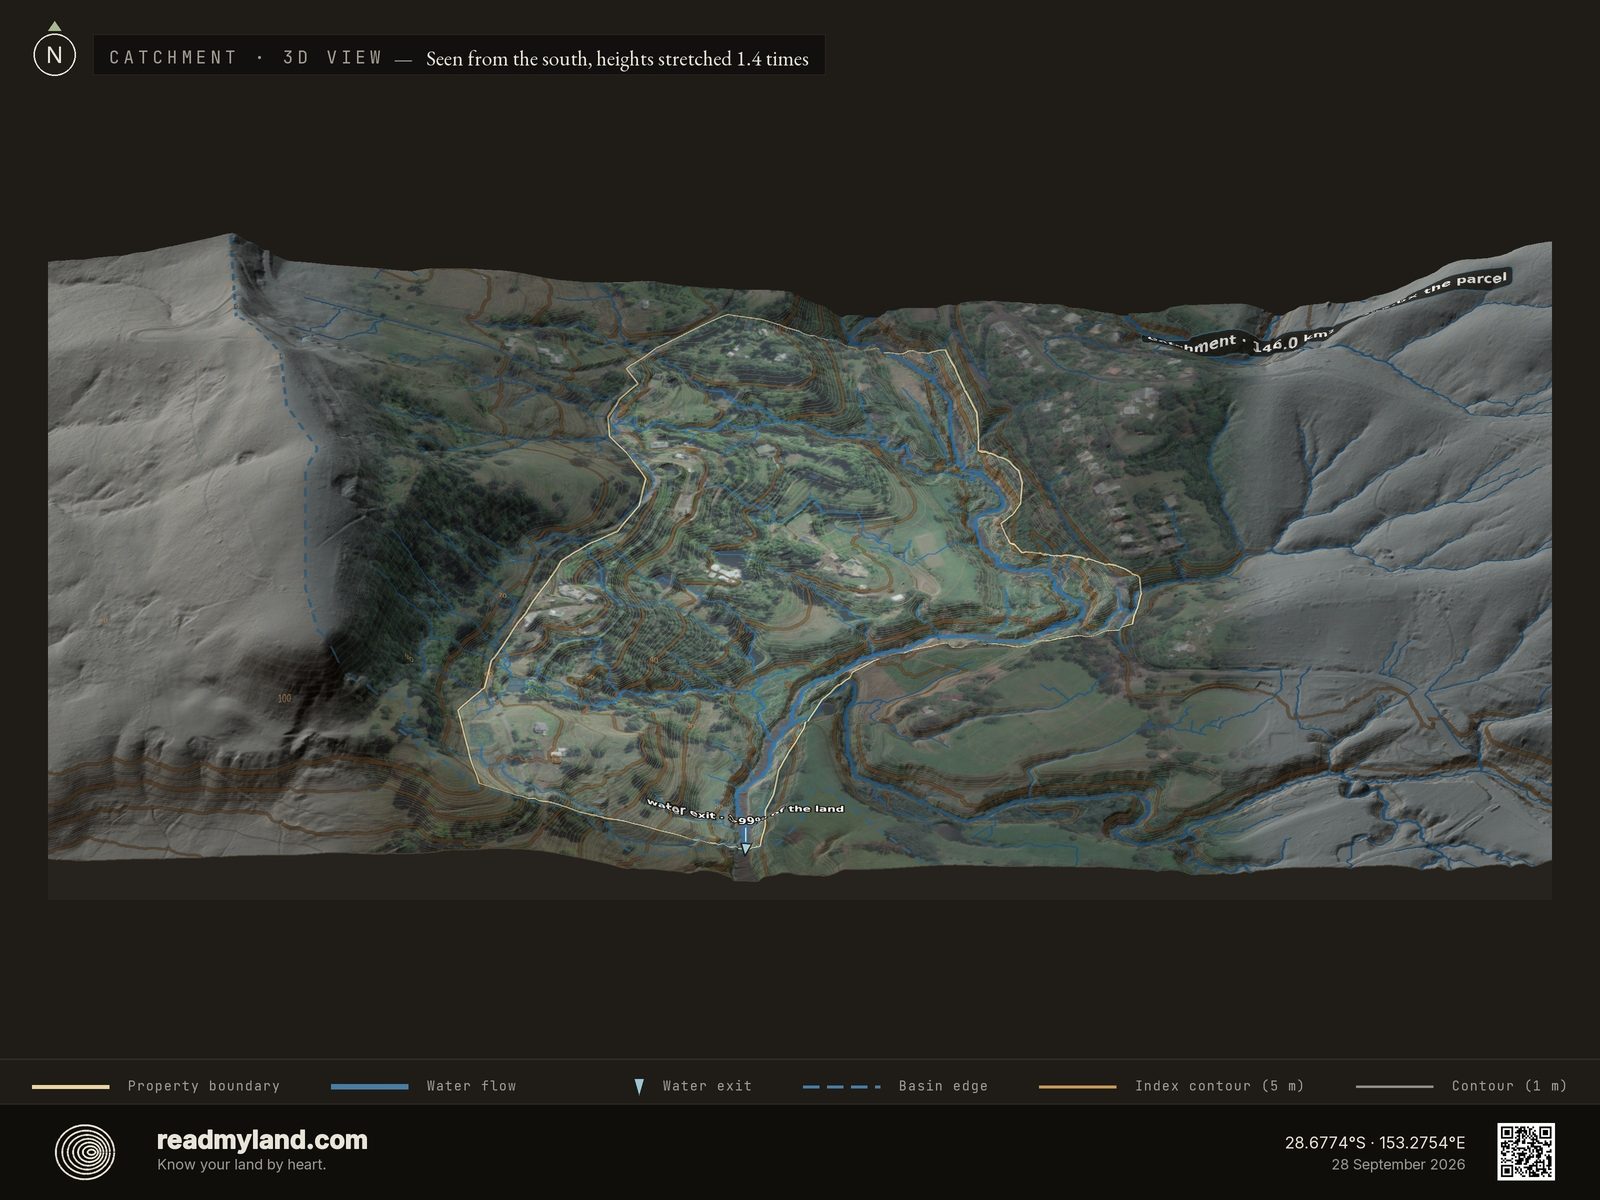The width and height of the screenshot is (1600, 1200).
Task: Click the 'Contour (1 m)' legend label
Action: 1509,1086
